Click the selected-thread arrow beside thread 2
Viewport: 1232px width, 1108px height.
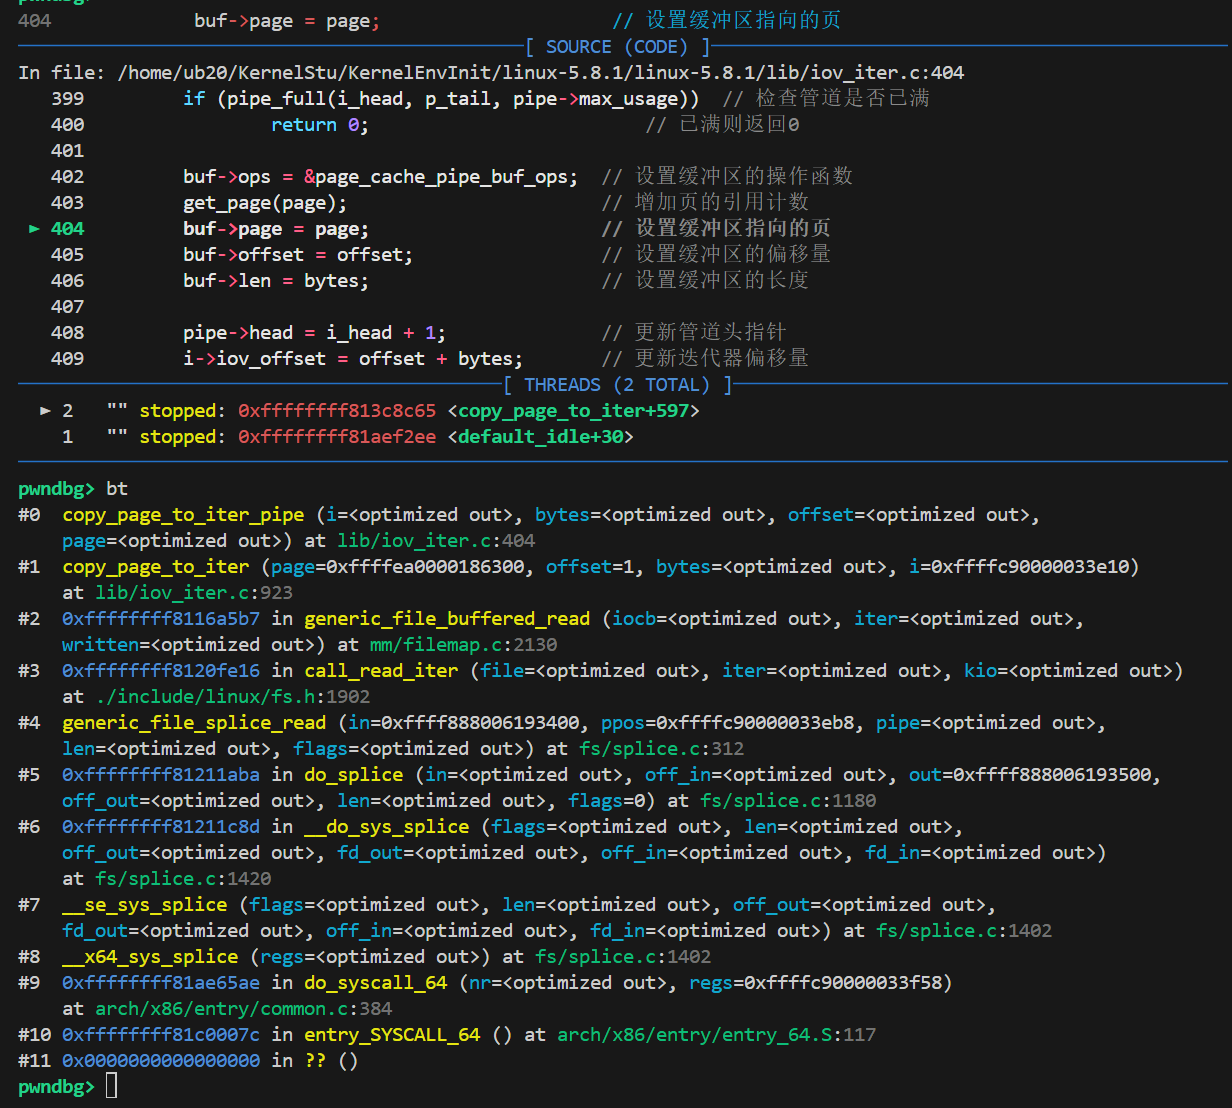point(45,411)
